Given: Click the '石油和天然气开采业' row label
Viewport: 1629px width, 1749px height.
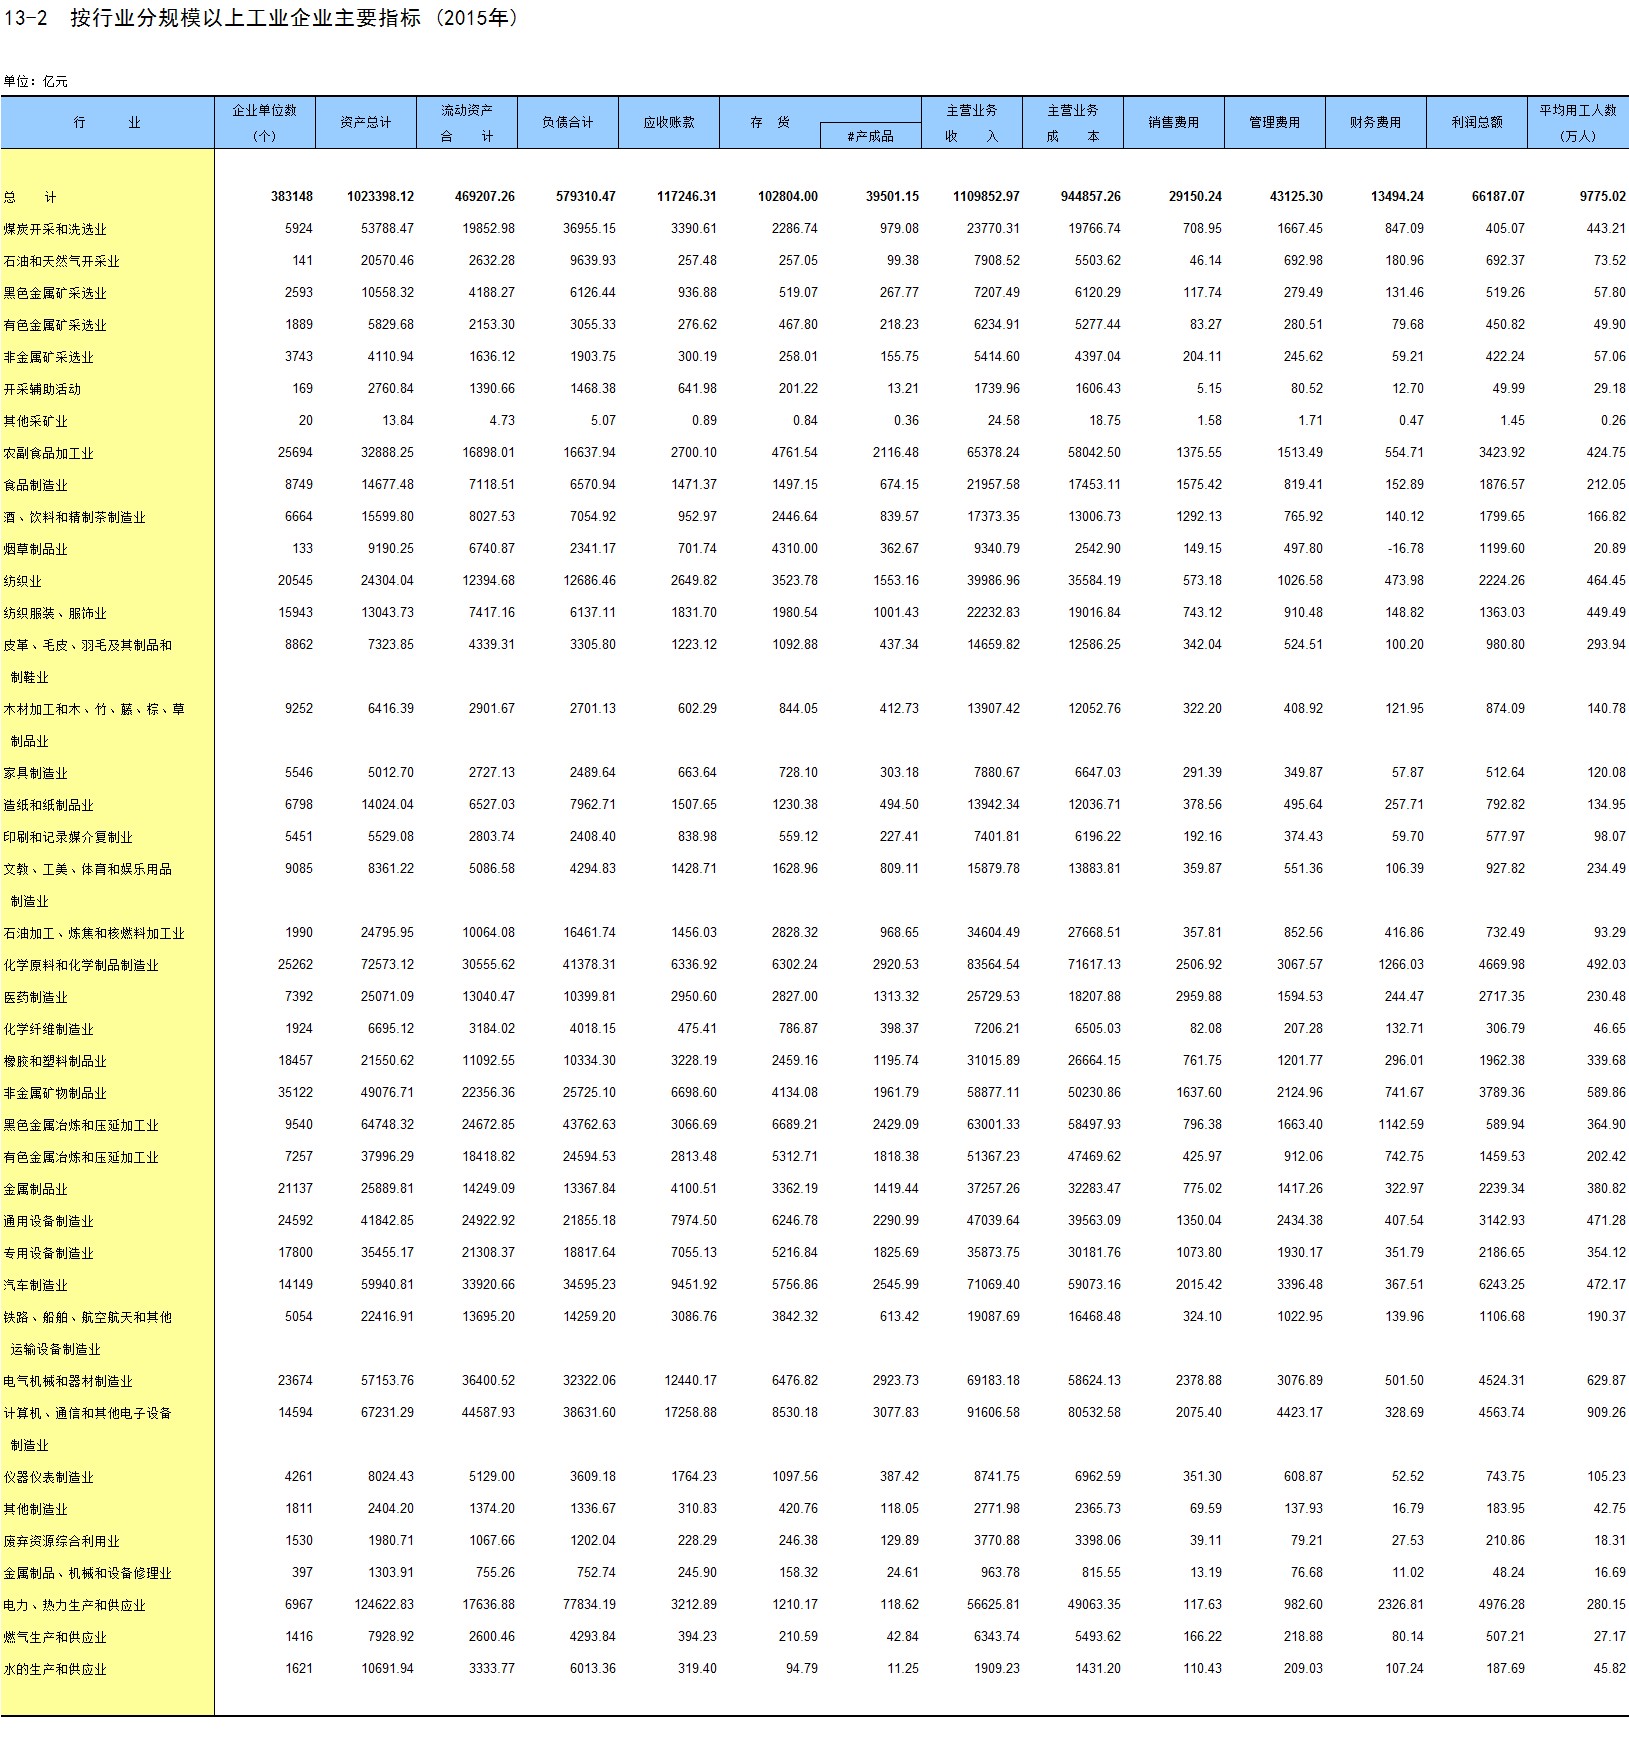Looking at the screenshot, I should (x=62, y=261).
